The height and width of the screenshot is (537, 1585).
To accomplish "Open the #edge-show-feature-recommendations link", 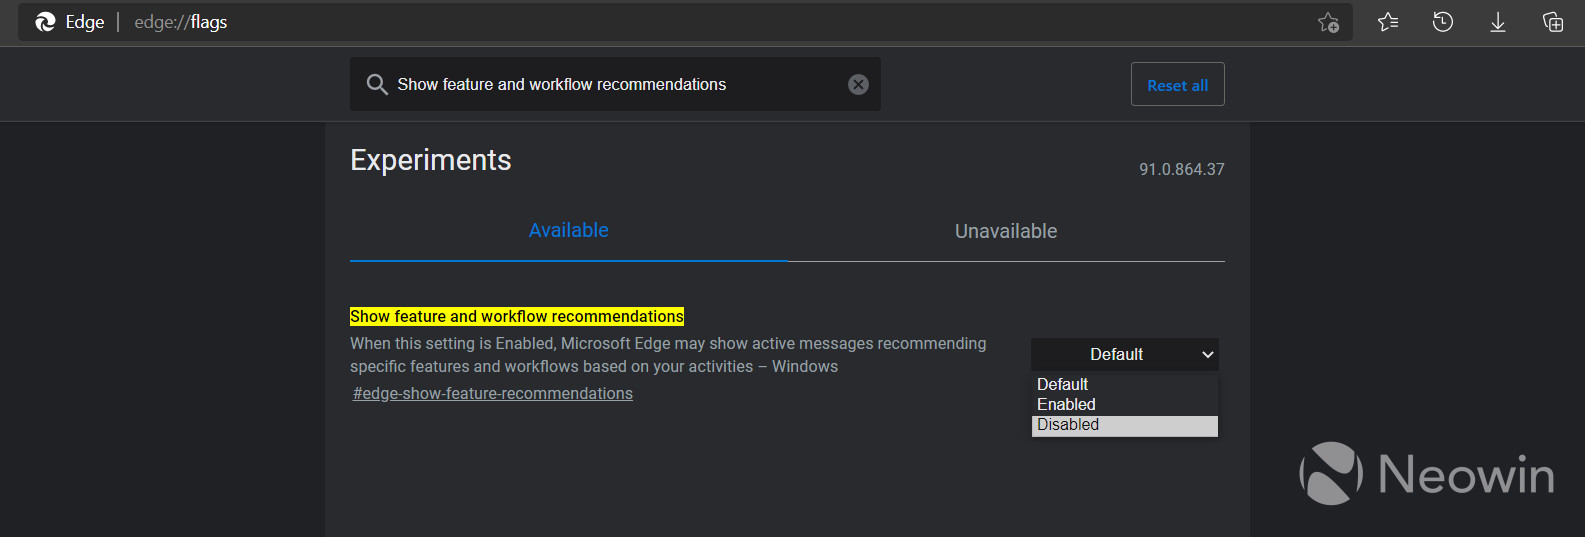I will (493, 394).
